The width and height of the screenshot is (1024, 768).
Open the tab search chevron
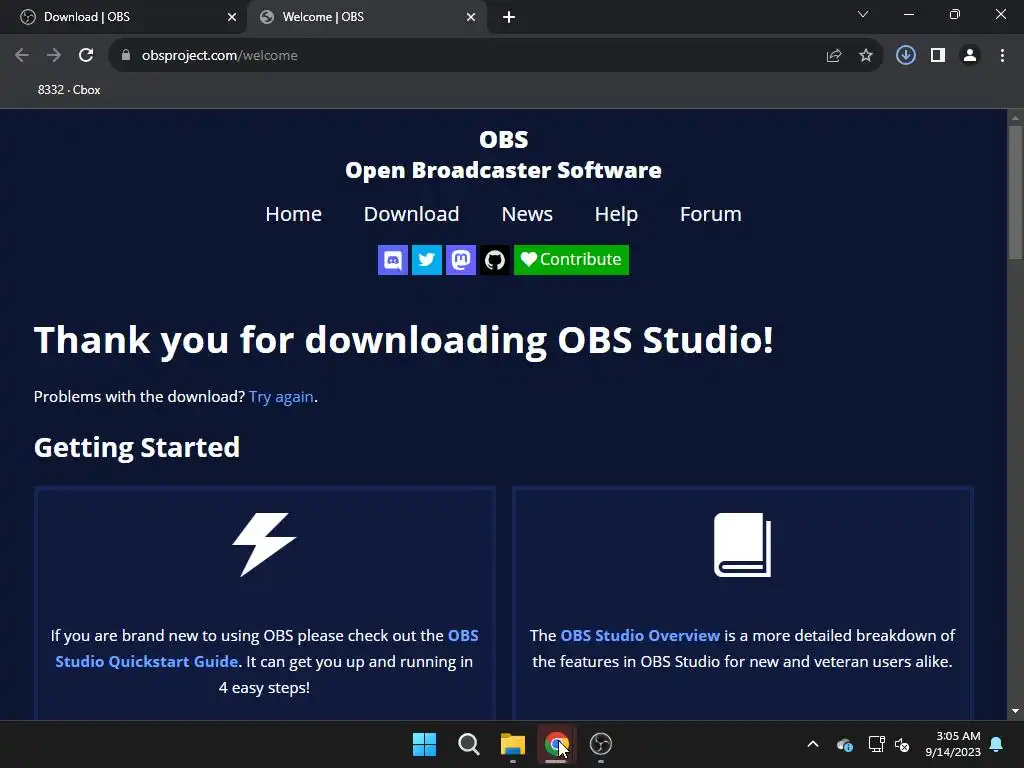[863, 14]
